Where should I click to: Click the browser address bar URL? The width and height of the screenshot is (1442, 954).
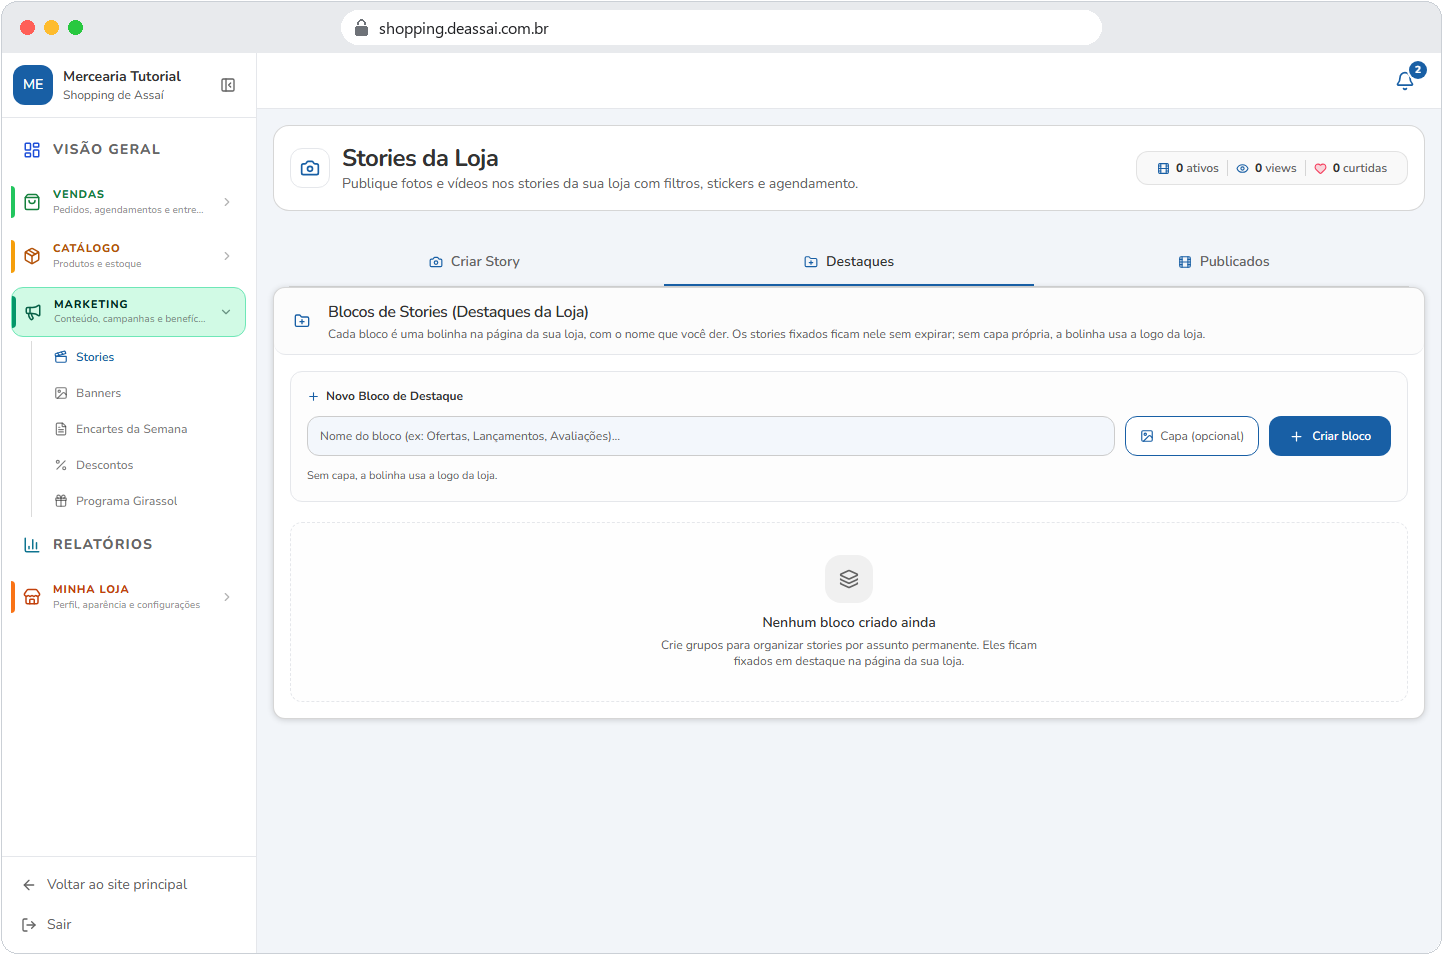tap(464, 29)
